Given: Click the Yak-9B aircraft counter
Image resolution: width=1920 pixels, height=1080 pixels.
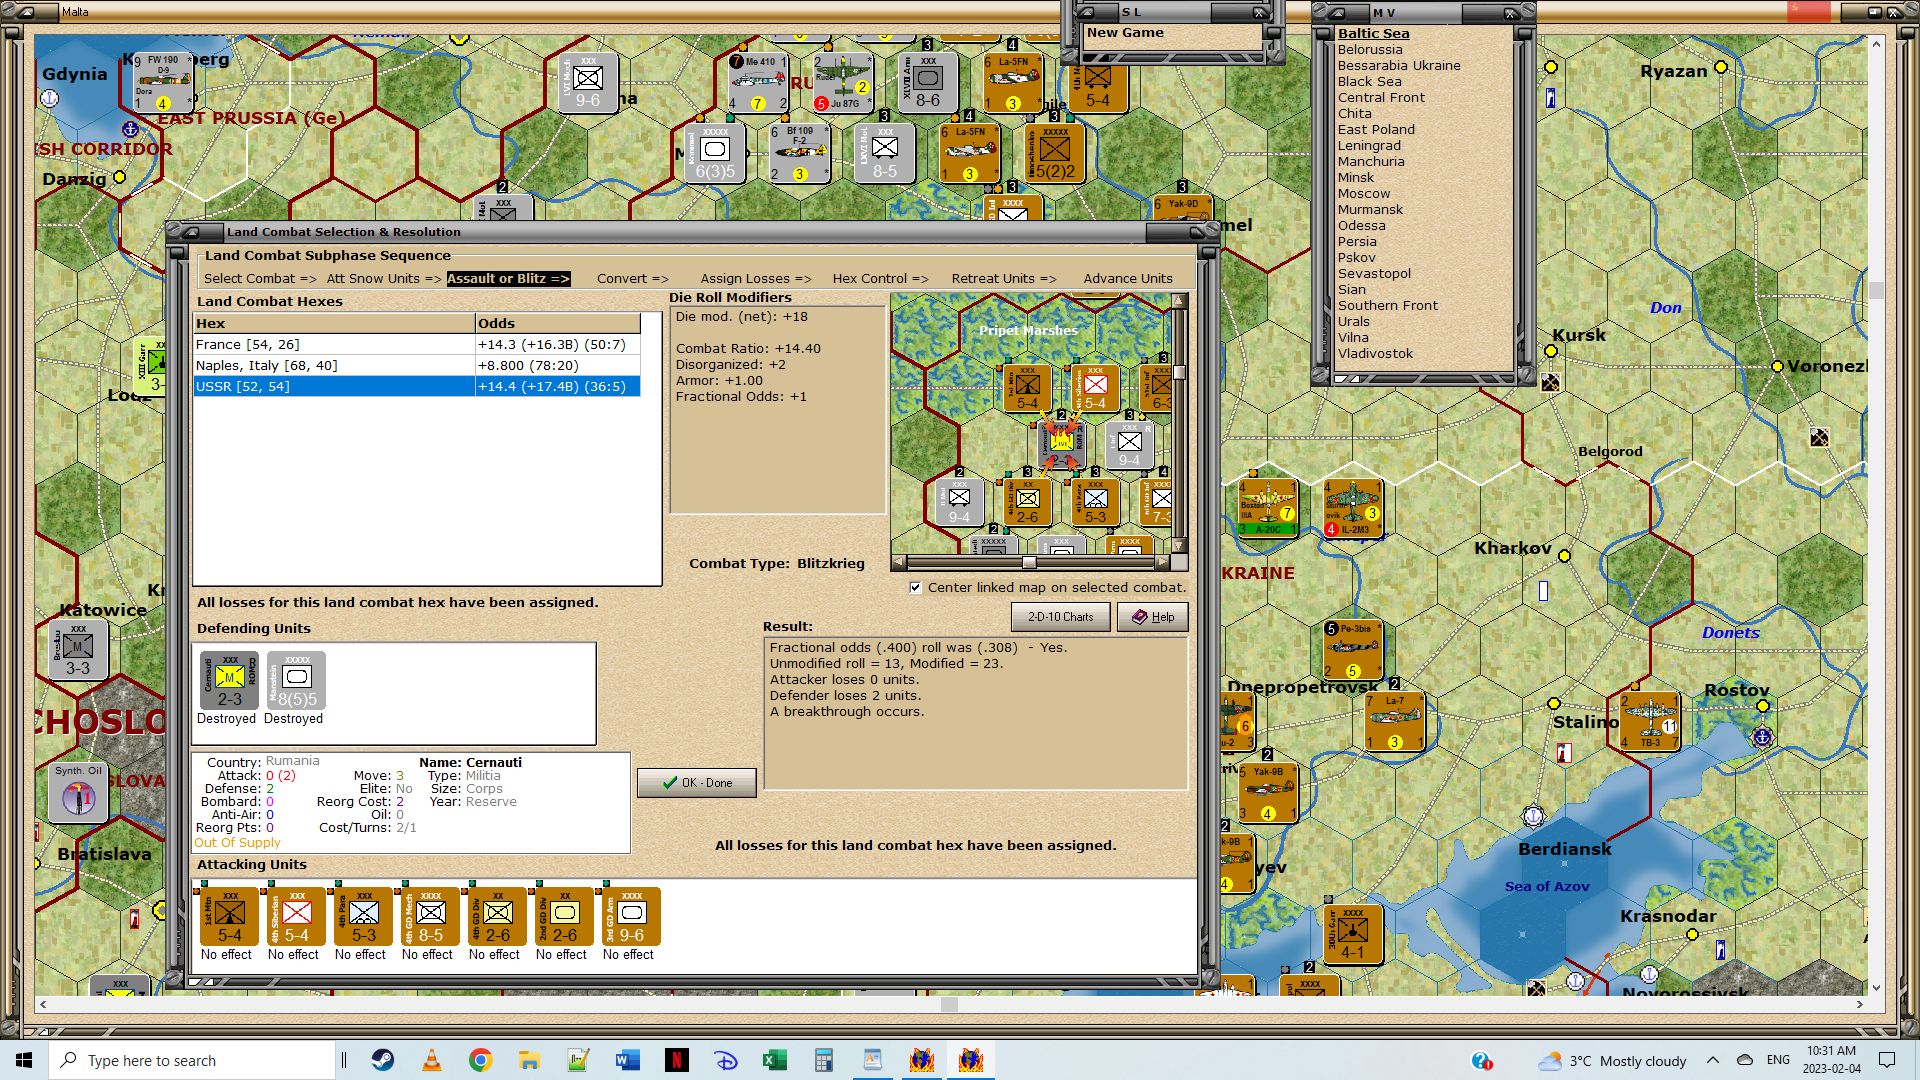Looking at the screenshot, I should 1268,793.
